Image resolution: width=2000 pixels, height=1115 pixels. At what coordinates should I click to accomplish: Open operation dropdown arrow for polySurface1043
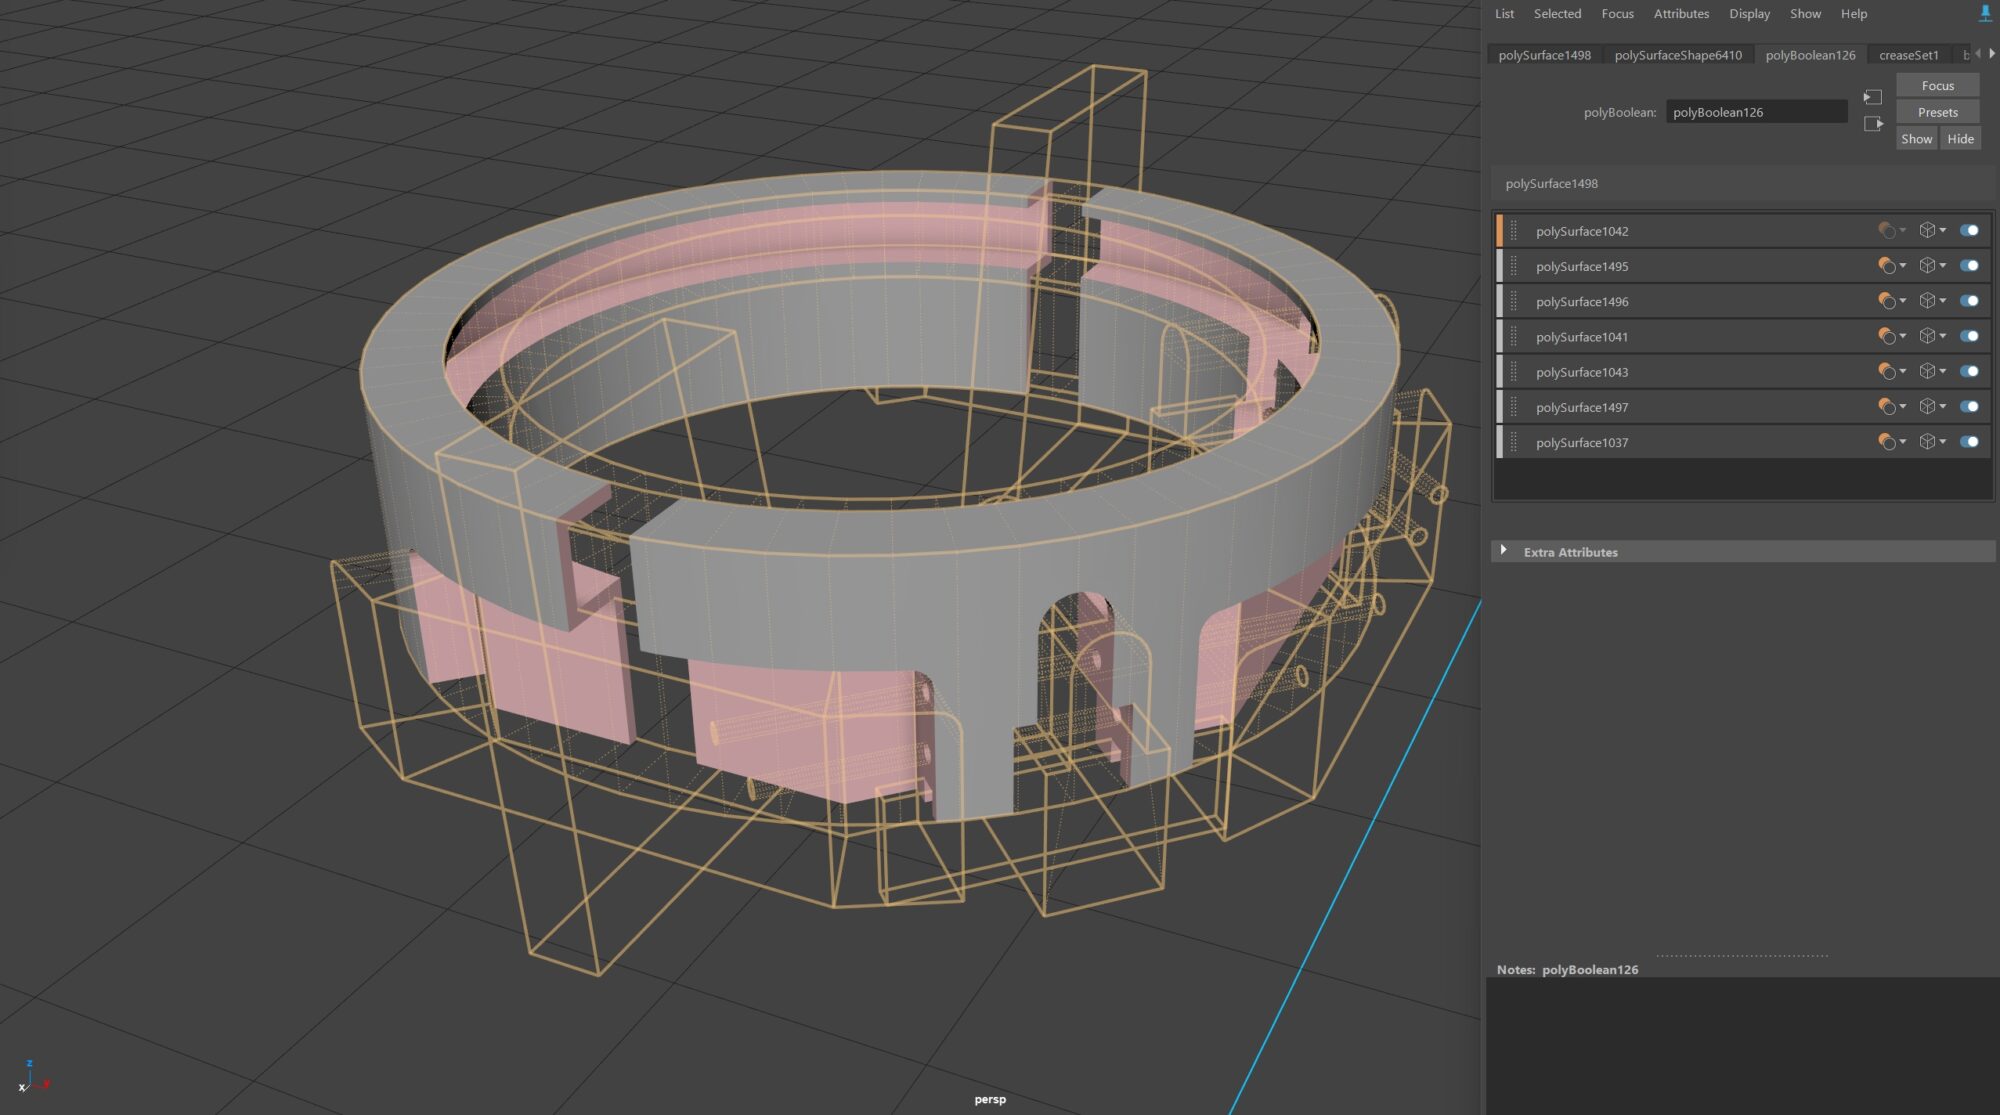click(x=1902, y=372)
